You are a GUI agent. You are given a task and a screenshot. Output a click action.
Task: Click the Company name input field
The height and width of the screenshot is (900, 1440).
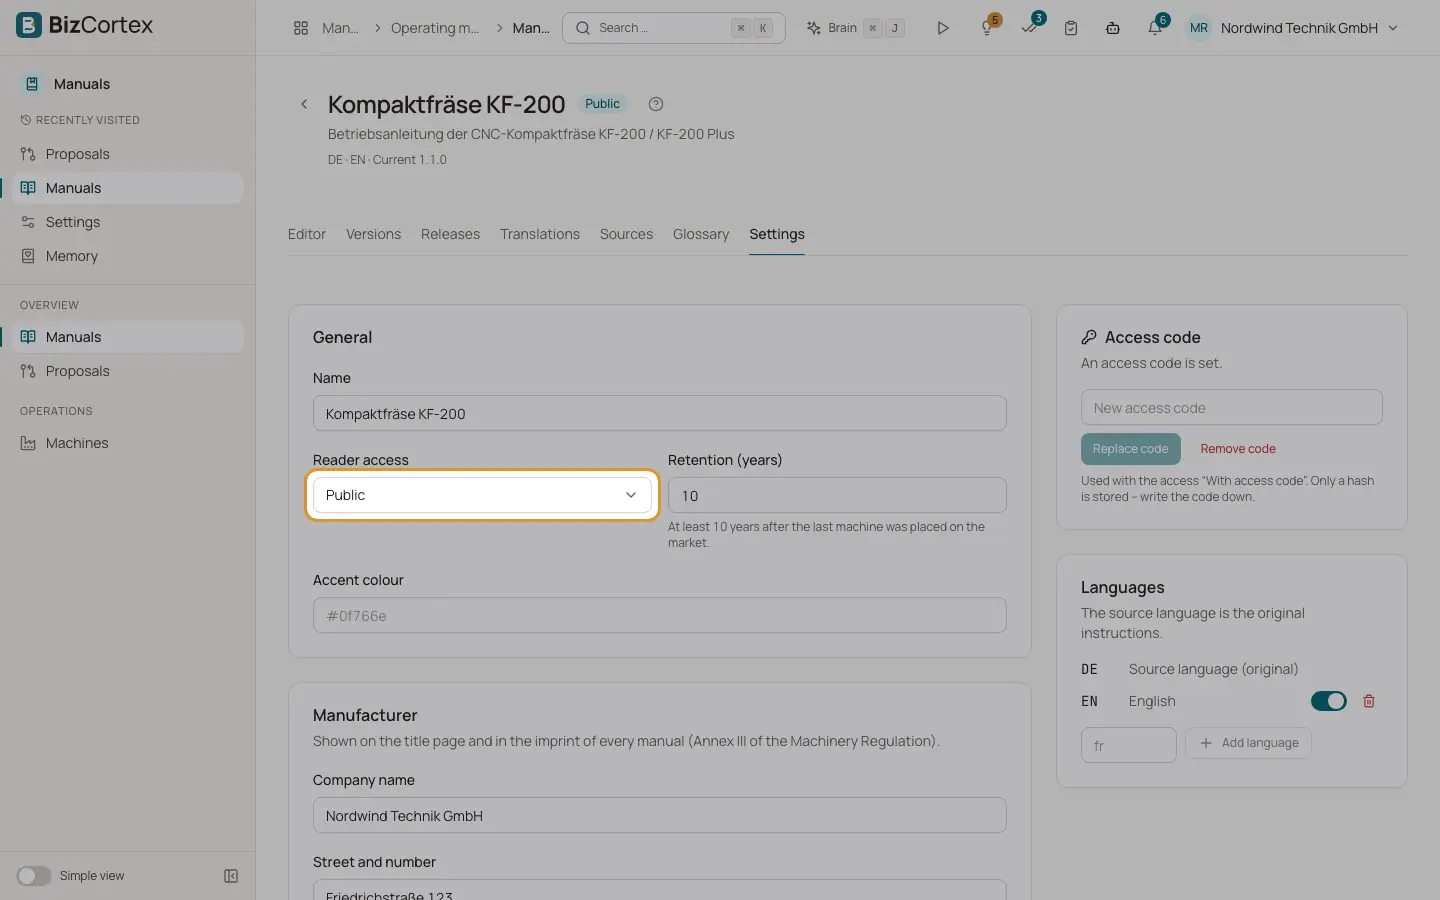point(660,815)
